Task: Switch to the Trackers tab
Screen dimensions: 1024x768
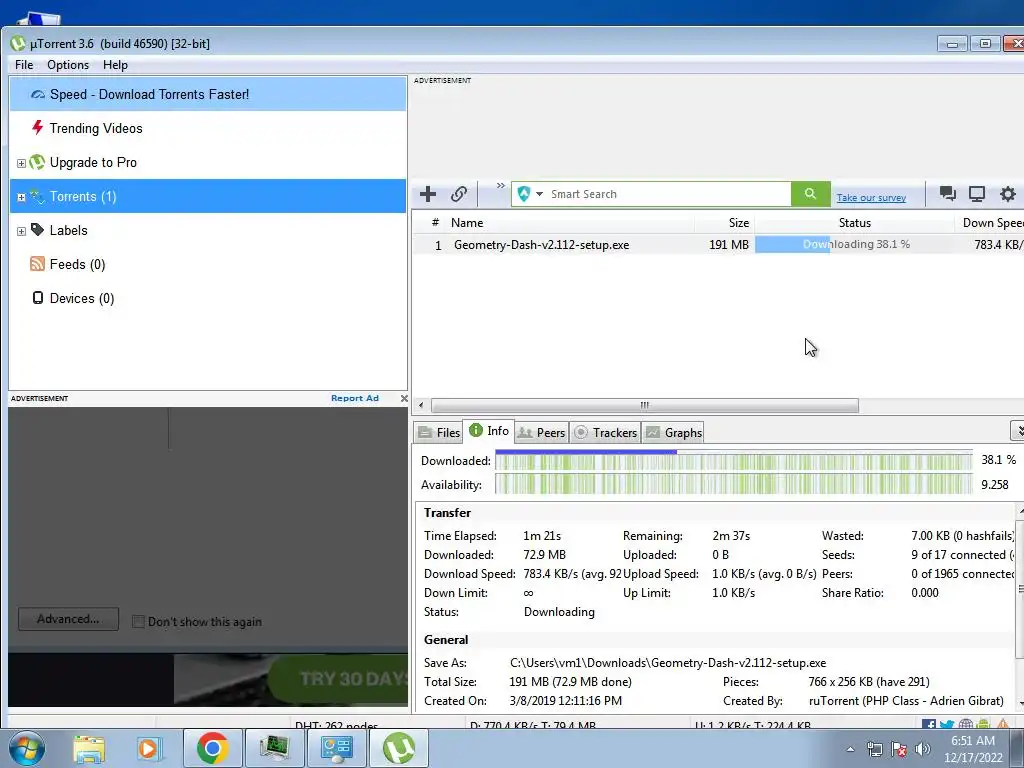Action: click(x=605, y=432)
